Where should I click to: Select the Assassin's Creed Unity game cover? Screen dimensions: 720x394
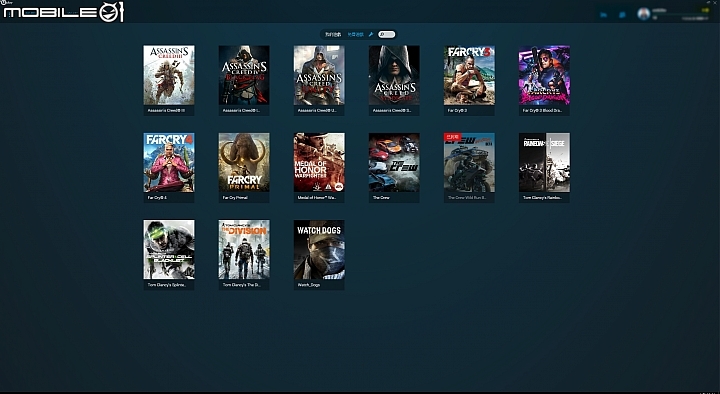[x=319, y=75]
